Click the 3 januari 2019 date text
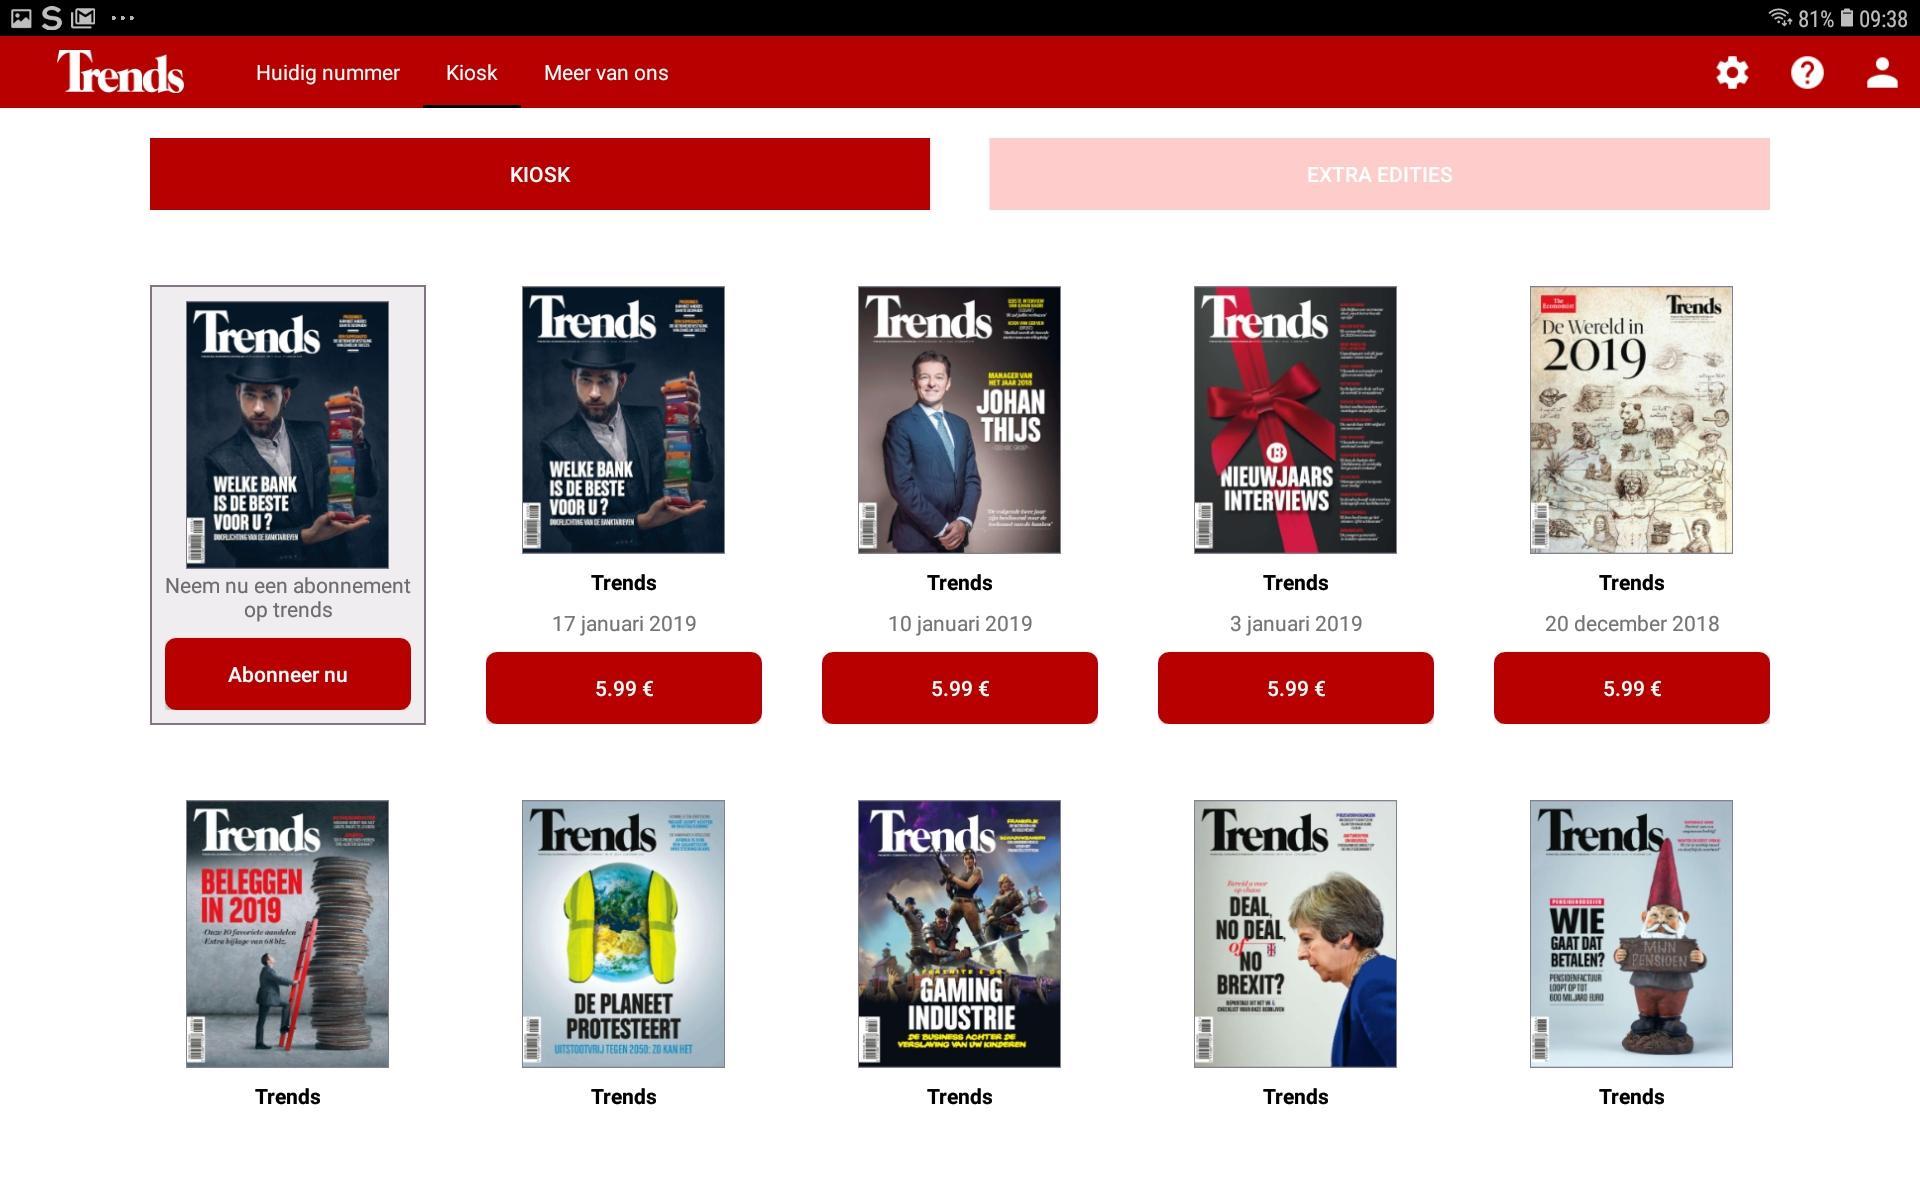The height and width of the screenshot is (1200, 1920). 1296,624
